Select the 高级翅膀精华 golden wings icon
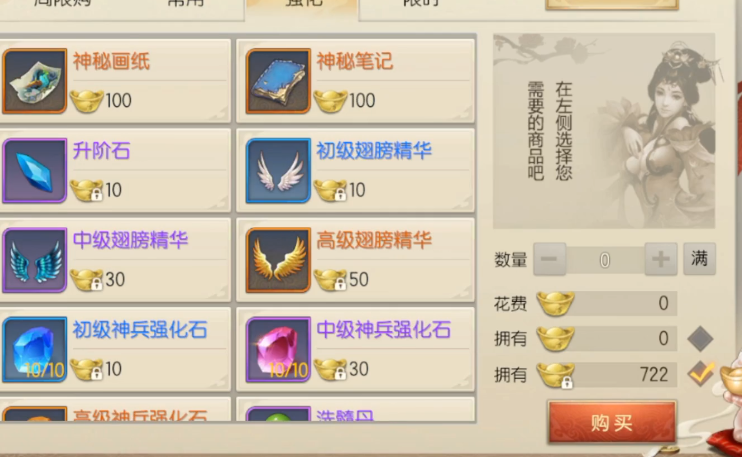742x457 pixels. (278, 260)
